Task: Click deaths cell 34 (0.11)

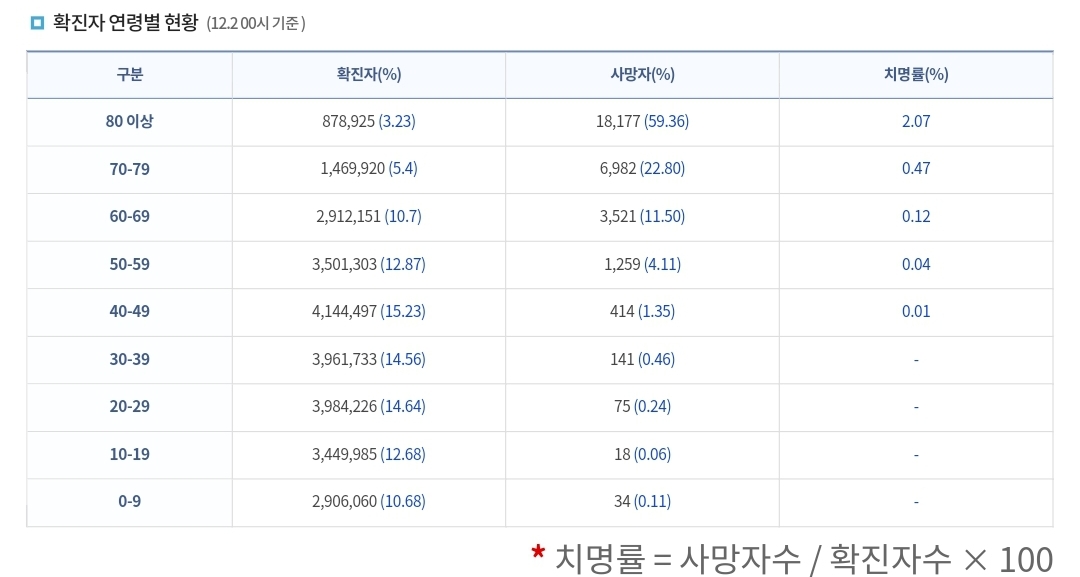Action: (x=642, y=501)
